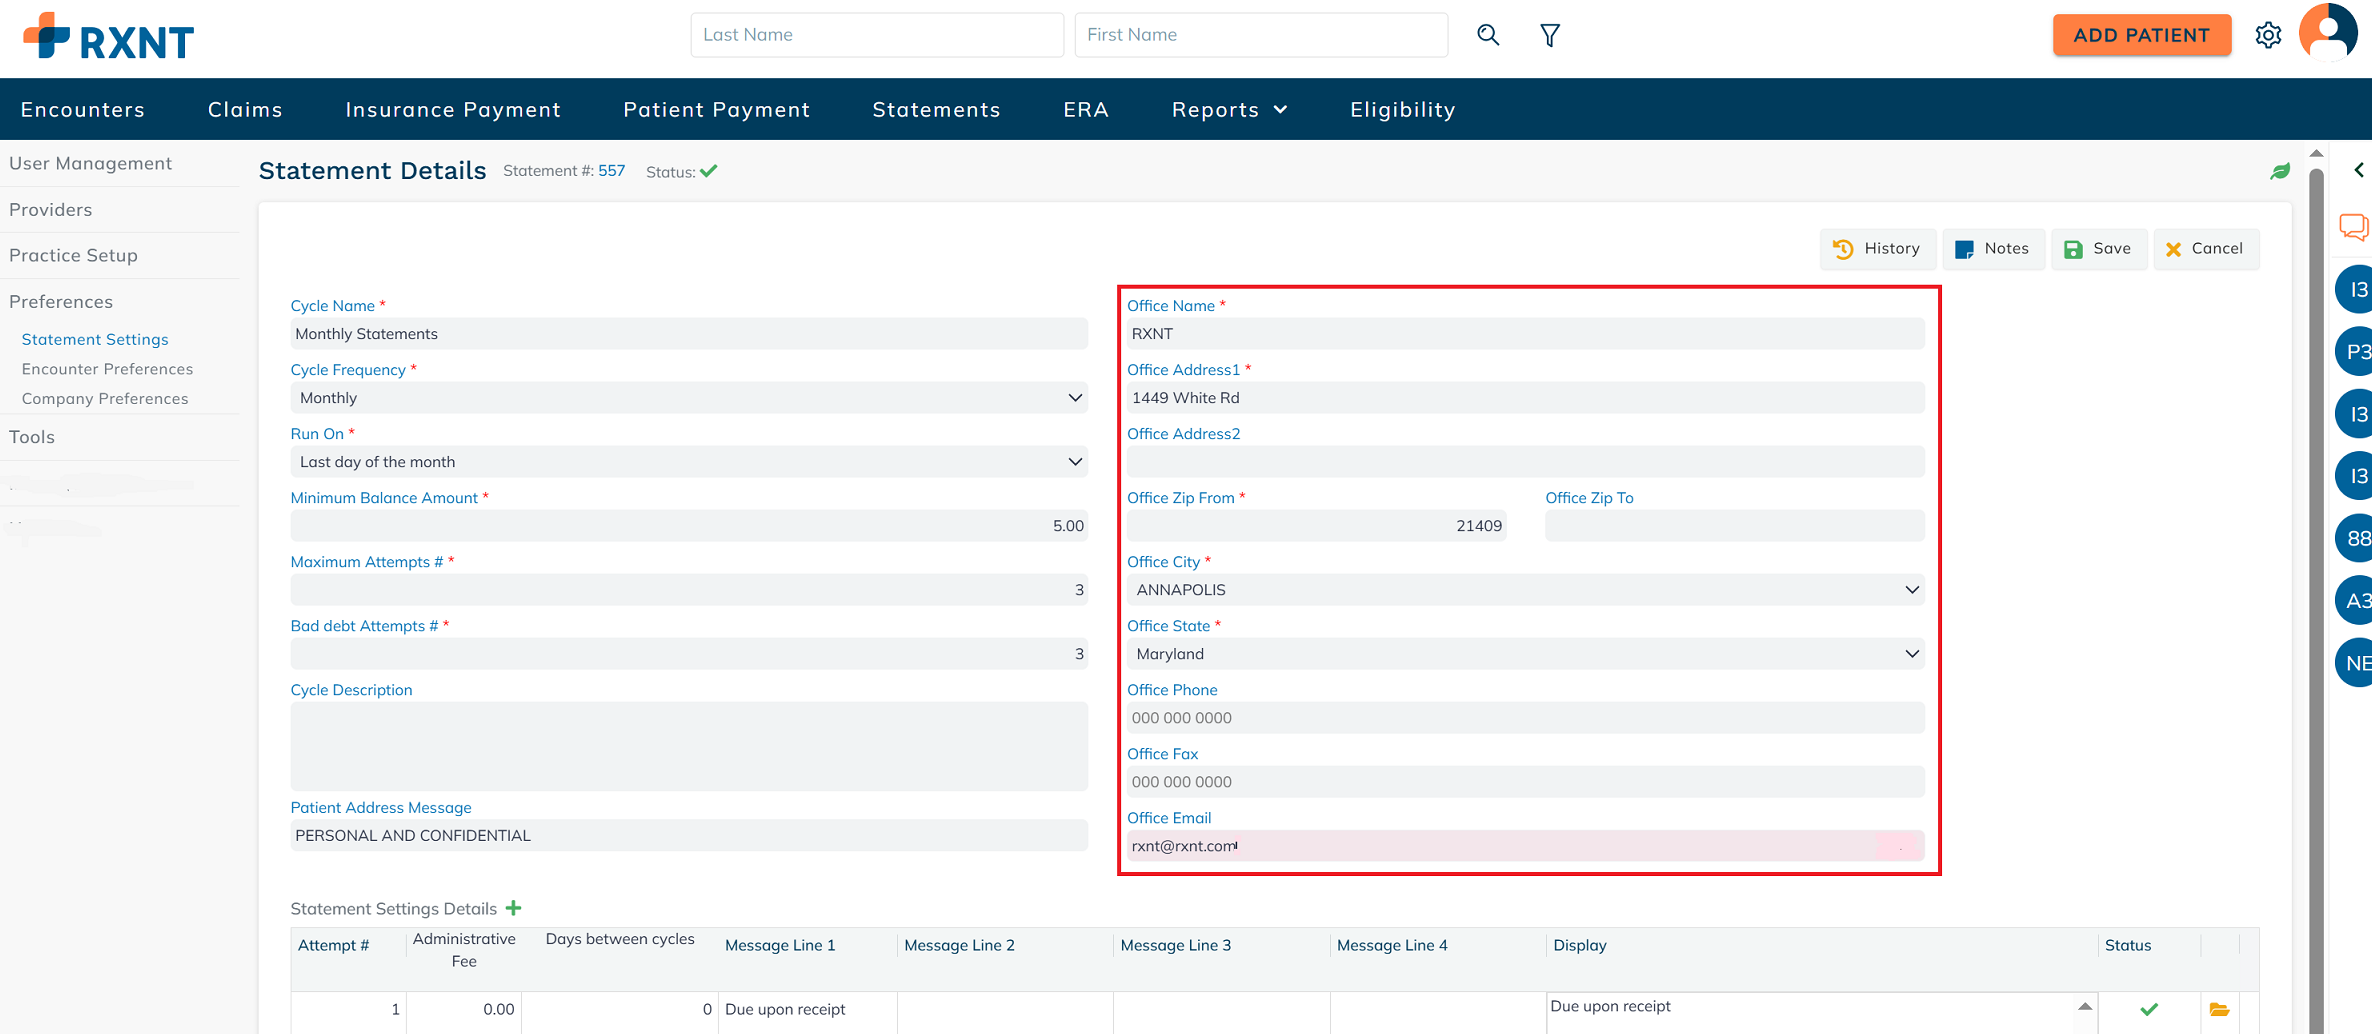Image resolution: width=2372 pixels, height=1034 pixels.
Task: Open the settings gear icon
Action: [2268, 35]
